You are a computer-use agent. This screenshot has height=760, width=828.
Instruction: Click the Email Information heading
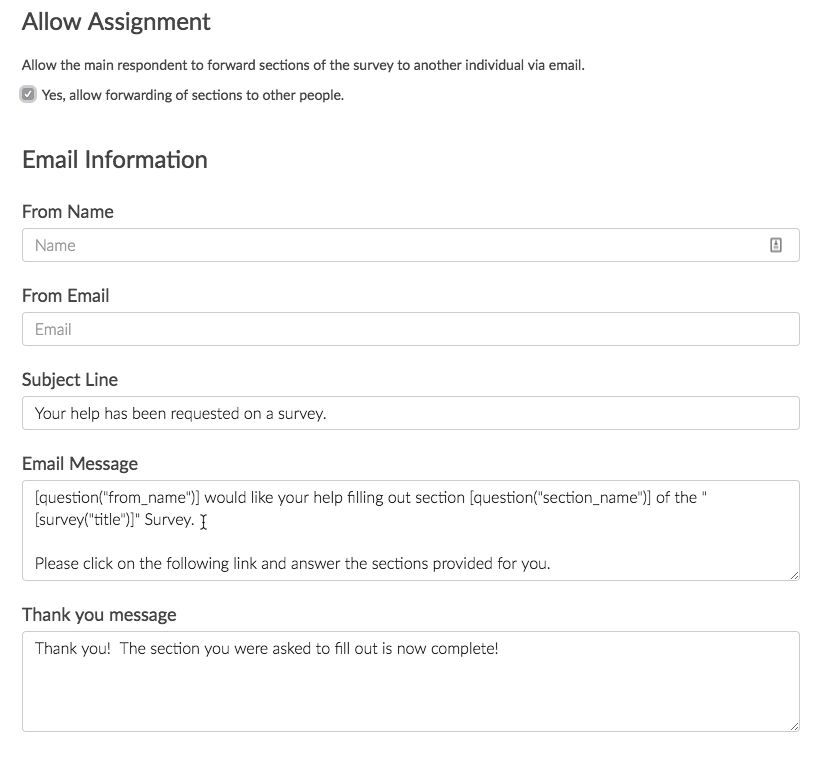[x=115, y=160]
